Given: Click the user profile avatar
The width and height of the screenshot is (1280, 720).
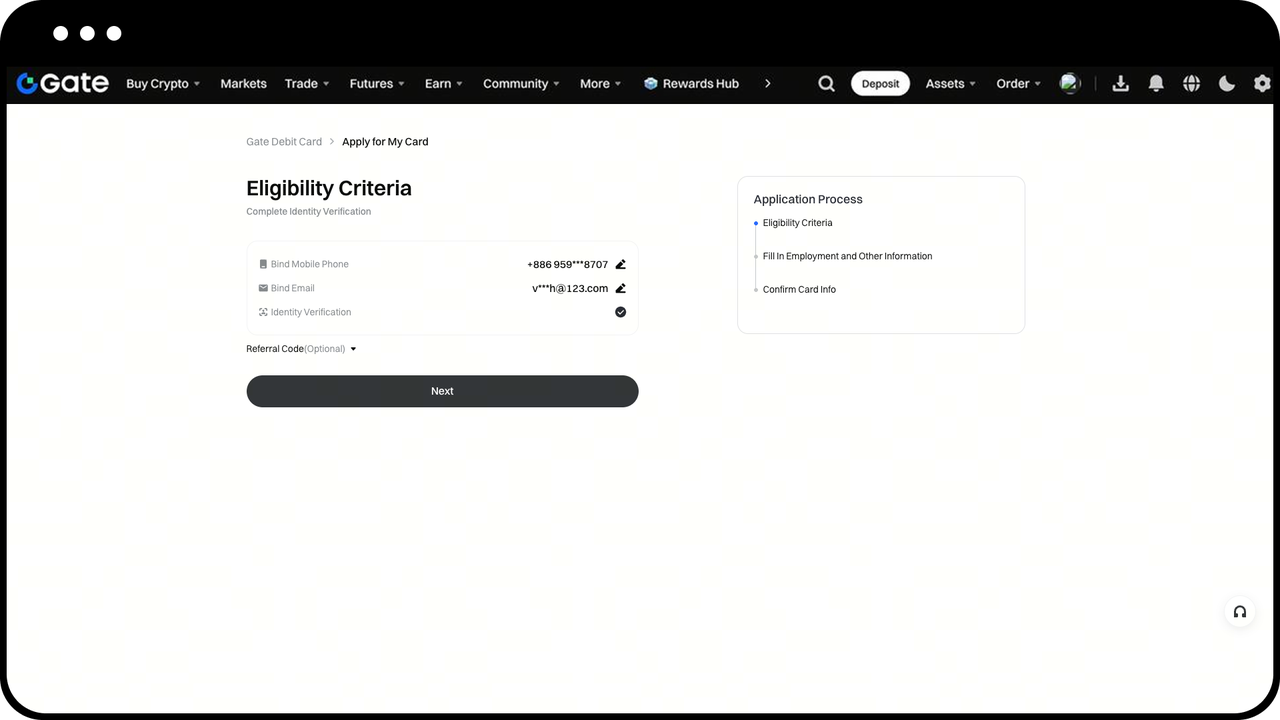Looking at the screenshot, I should (1070, 83).
